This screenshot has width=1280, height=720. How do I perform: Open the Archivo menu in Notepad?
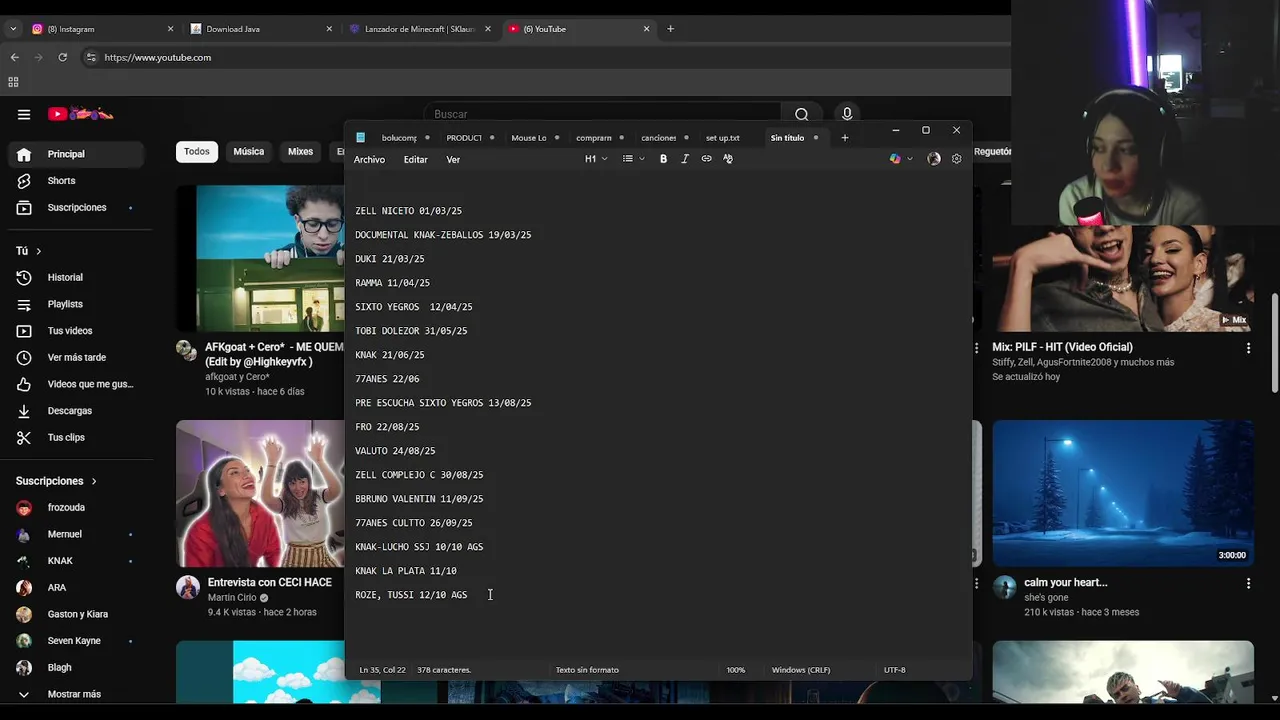pyautogui.click(x=369, y=160)
